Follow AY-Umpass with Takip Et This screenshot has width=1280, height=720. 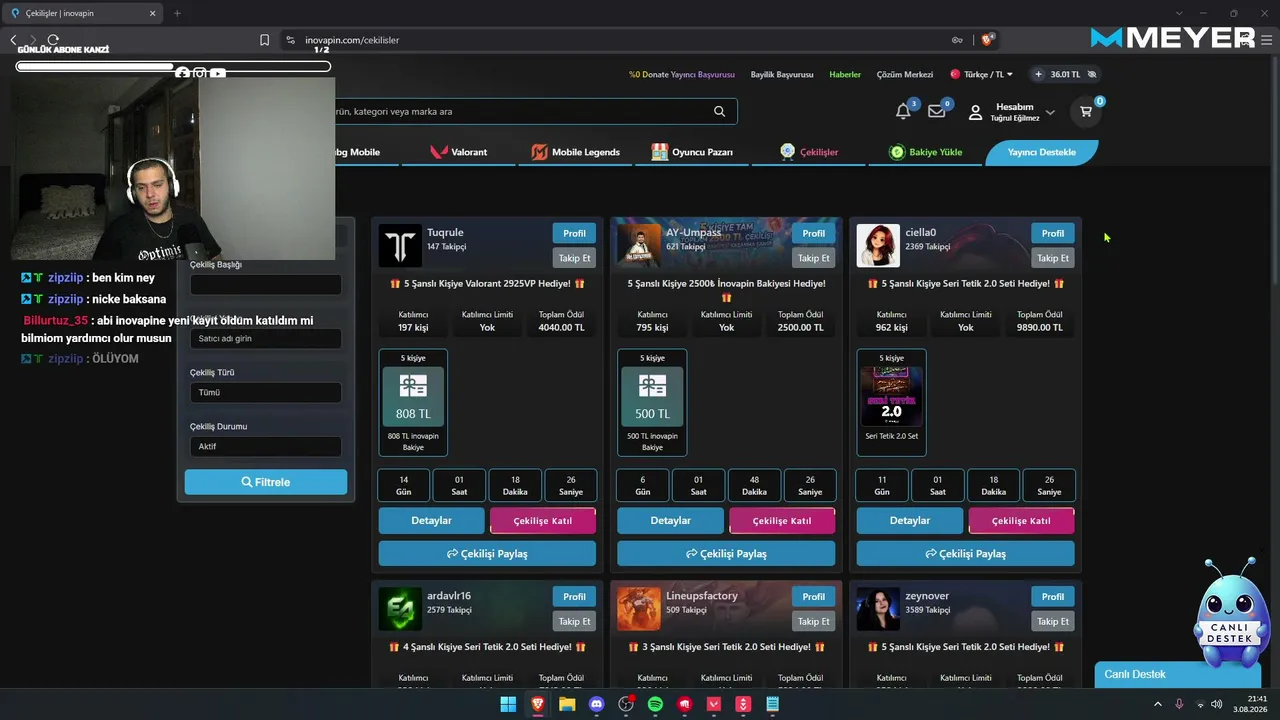coord(814,258)
